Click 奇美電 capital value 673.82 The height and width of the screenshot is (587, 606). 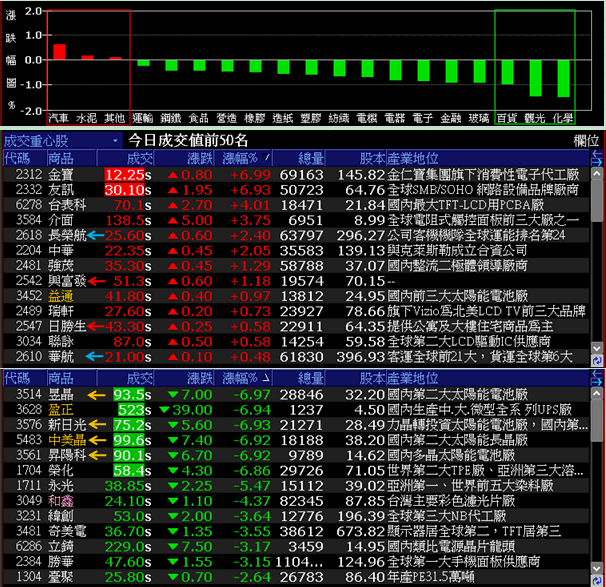(x=360, y=531)
